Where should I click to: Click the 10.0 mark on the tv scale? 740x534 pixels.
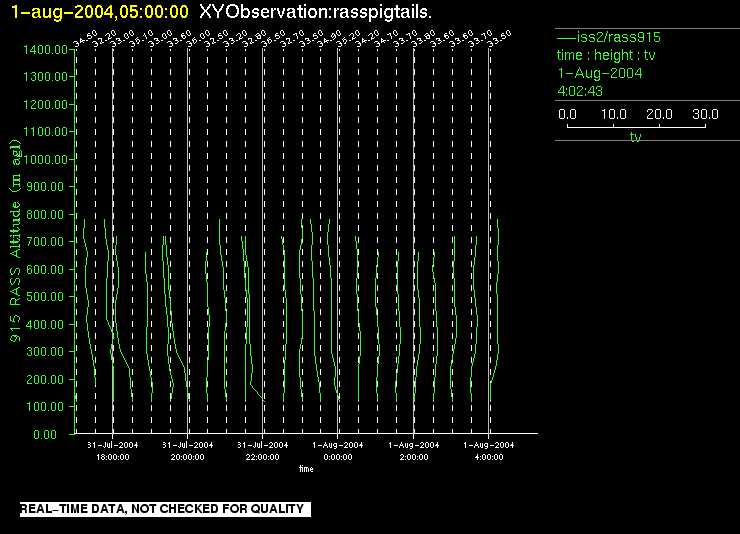614,114
